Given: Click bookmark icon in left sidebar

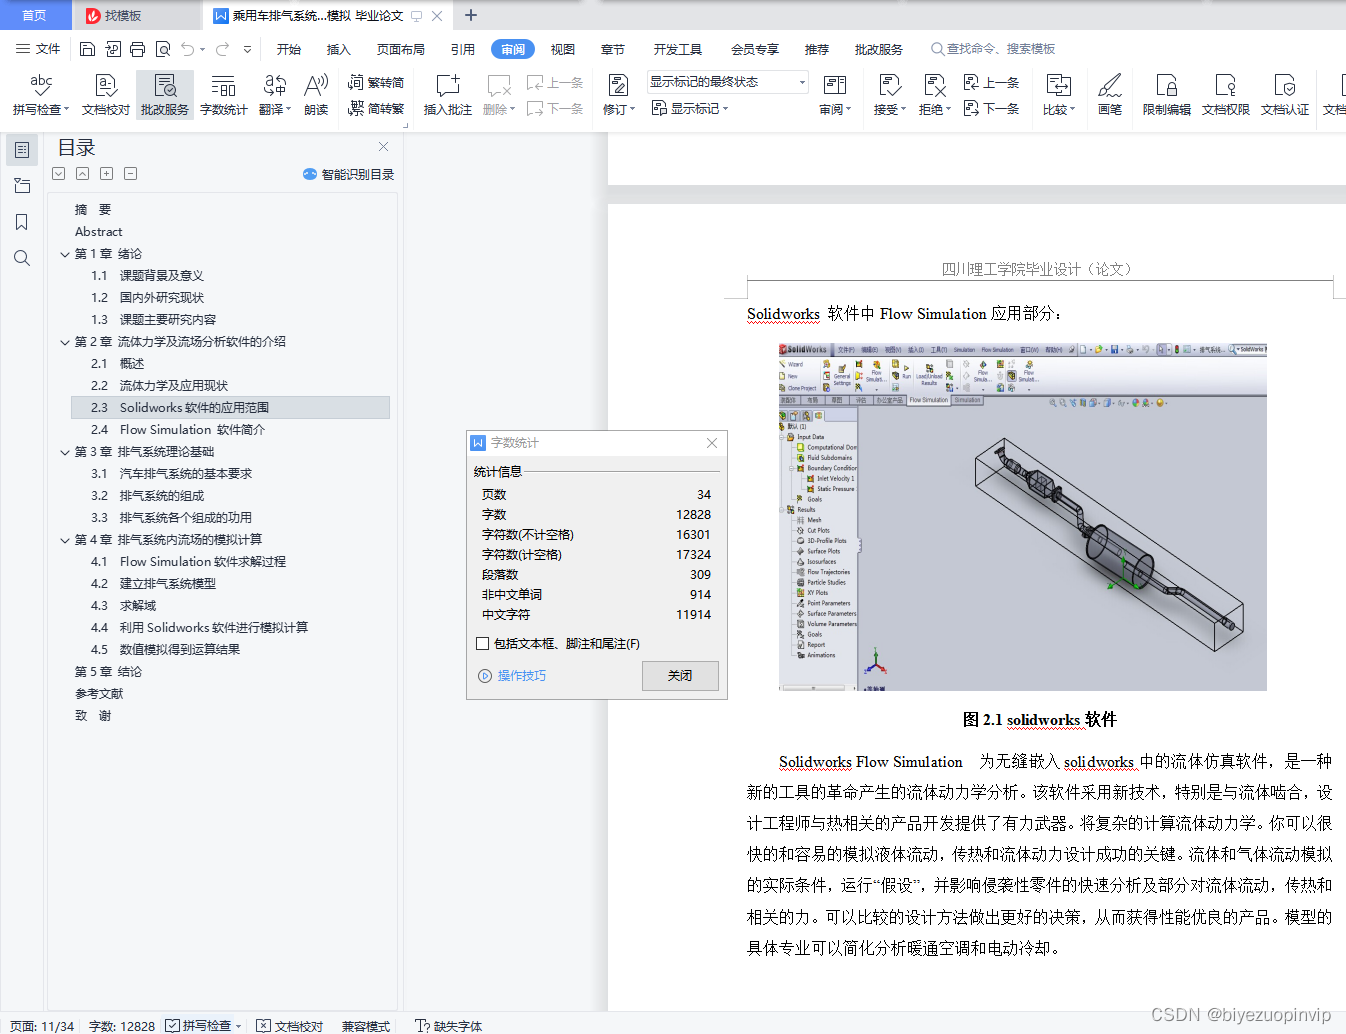Looking at the screenshot, I should 22,222.
